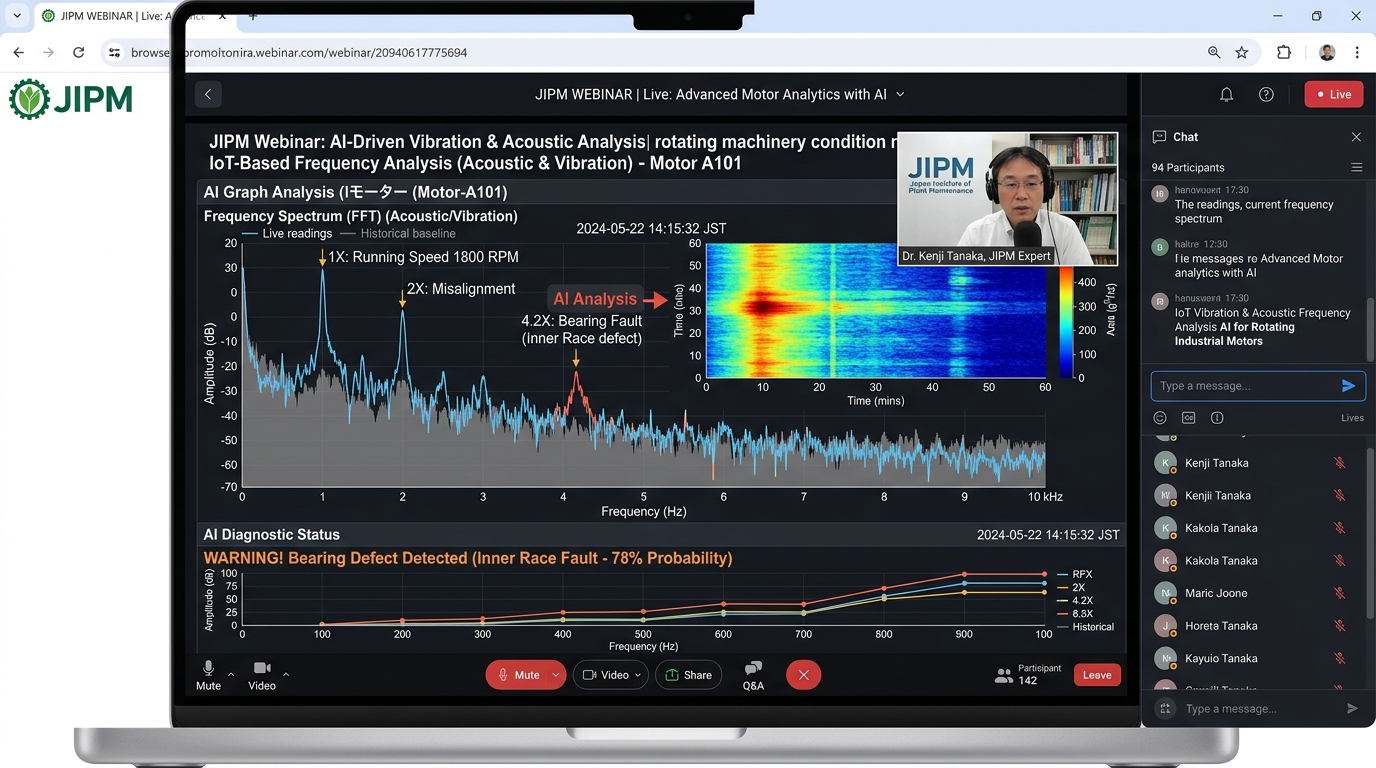Screen dimensions: 1376x768
Task: Reload the browser page
Action: (78, 52)
